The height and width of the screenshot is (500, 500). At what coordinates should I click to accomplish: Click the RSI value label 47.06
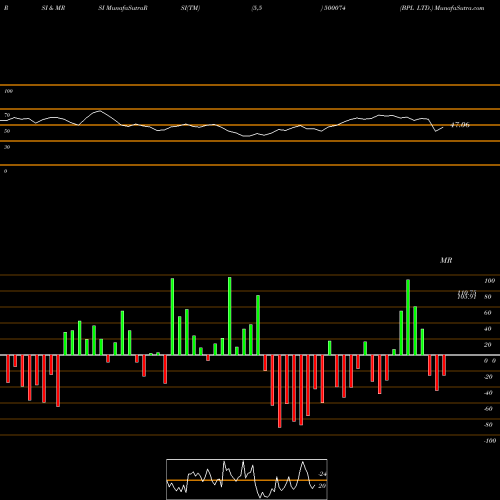(x=460, y=125)
